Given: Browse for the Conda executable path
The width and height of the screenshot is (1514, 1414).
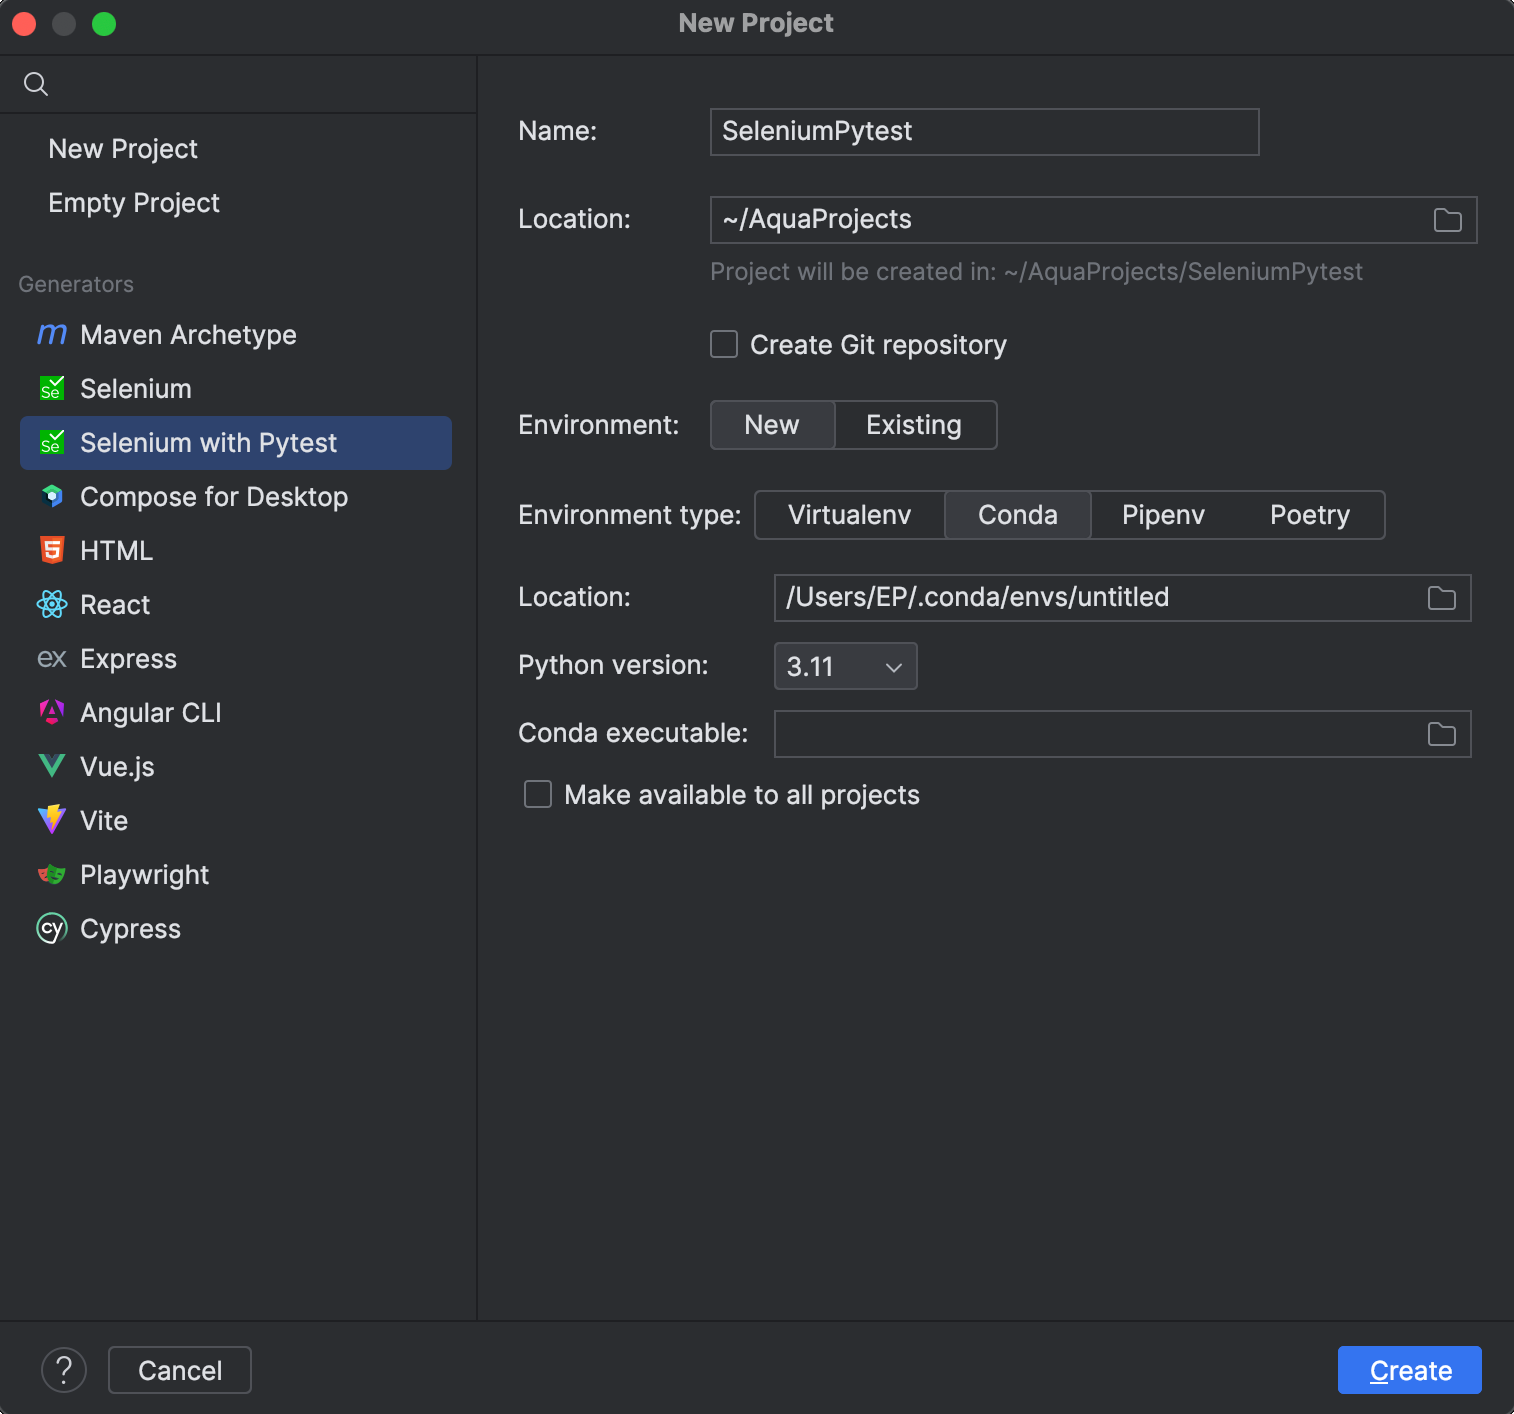Looking at the screenshot, I should click(1440, 734).
